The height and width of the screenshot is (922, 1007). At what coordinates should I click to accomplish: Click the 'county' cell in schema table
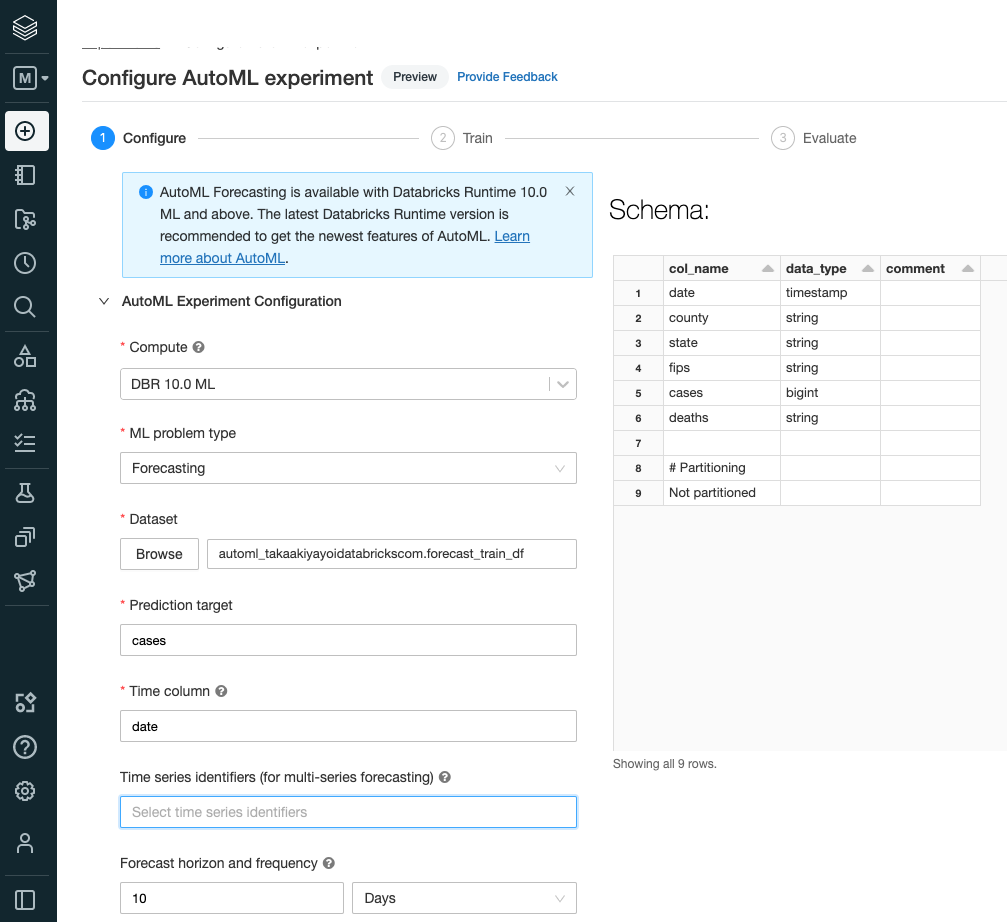pyautogui.click(x=721, y=318)
